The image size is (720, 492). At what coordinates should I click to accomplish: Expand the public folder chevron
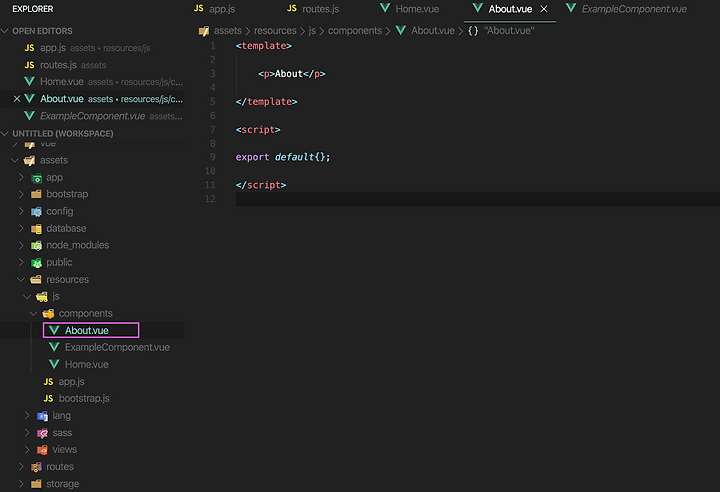21,262
